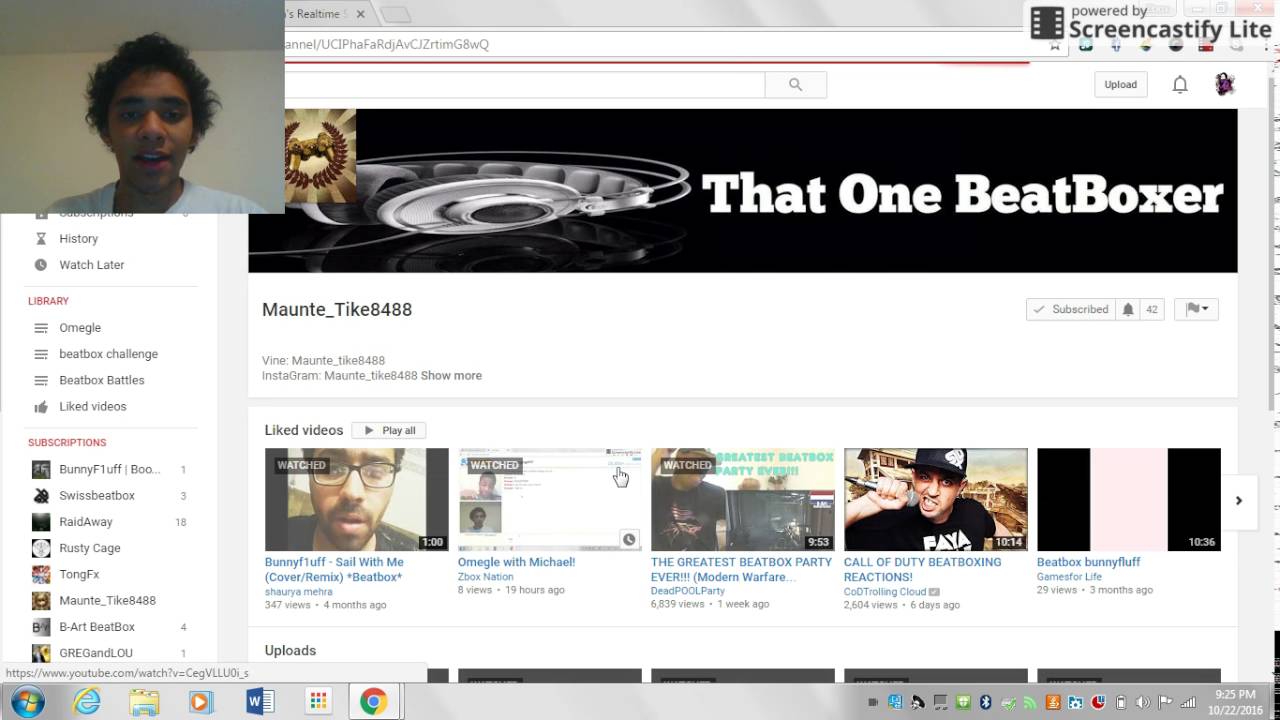
Task: Open the volume speaker tray icon
Action: pos(1142,702)
